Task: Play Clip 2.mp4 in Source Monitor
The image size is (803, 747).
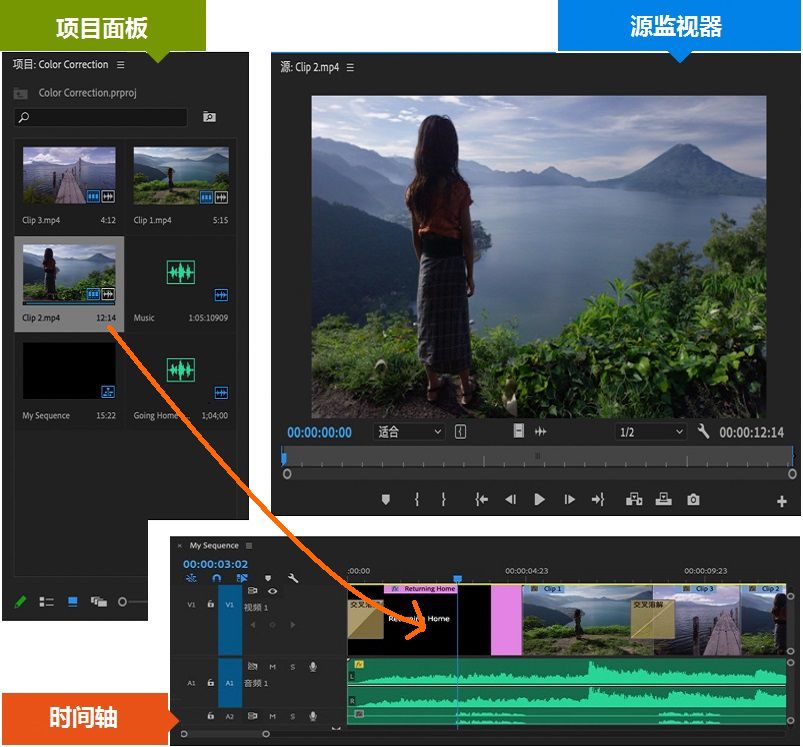Action: tap(539, 499)
